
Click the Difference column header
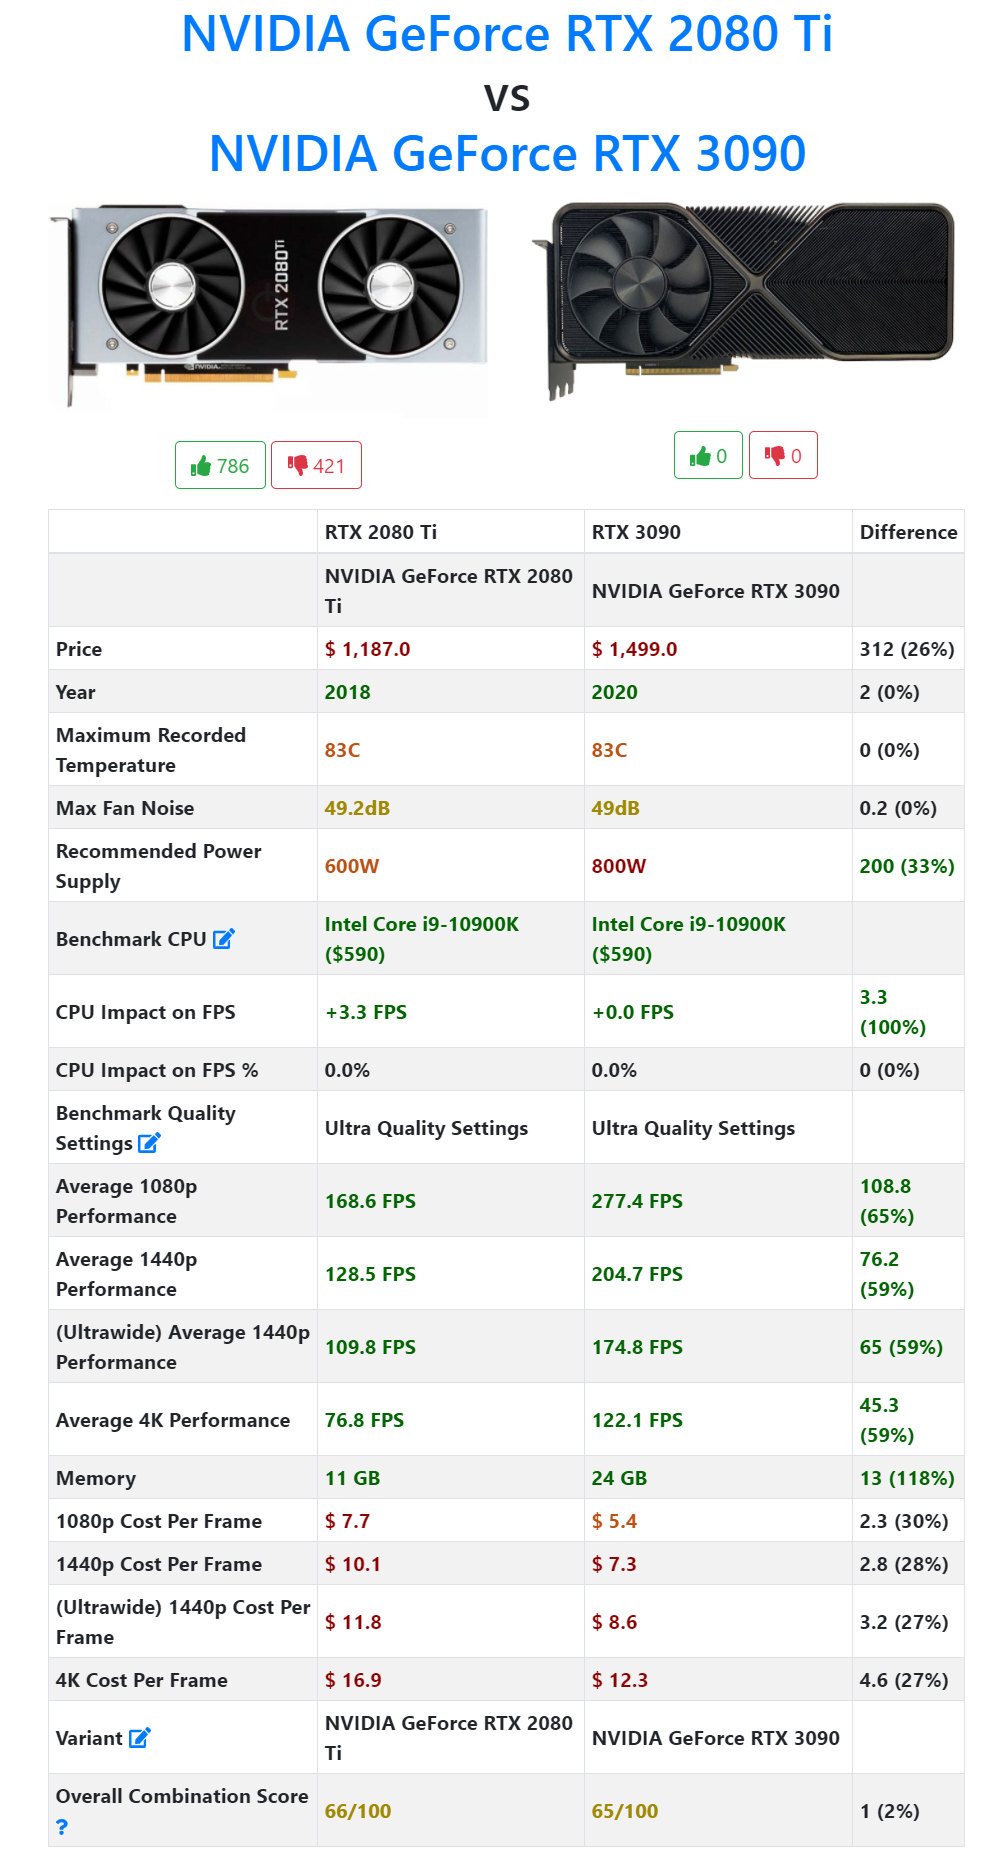[x=908, y=532]
